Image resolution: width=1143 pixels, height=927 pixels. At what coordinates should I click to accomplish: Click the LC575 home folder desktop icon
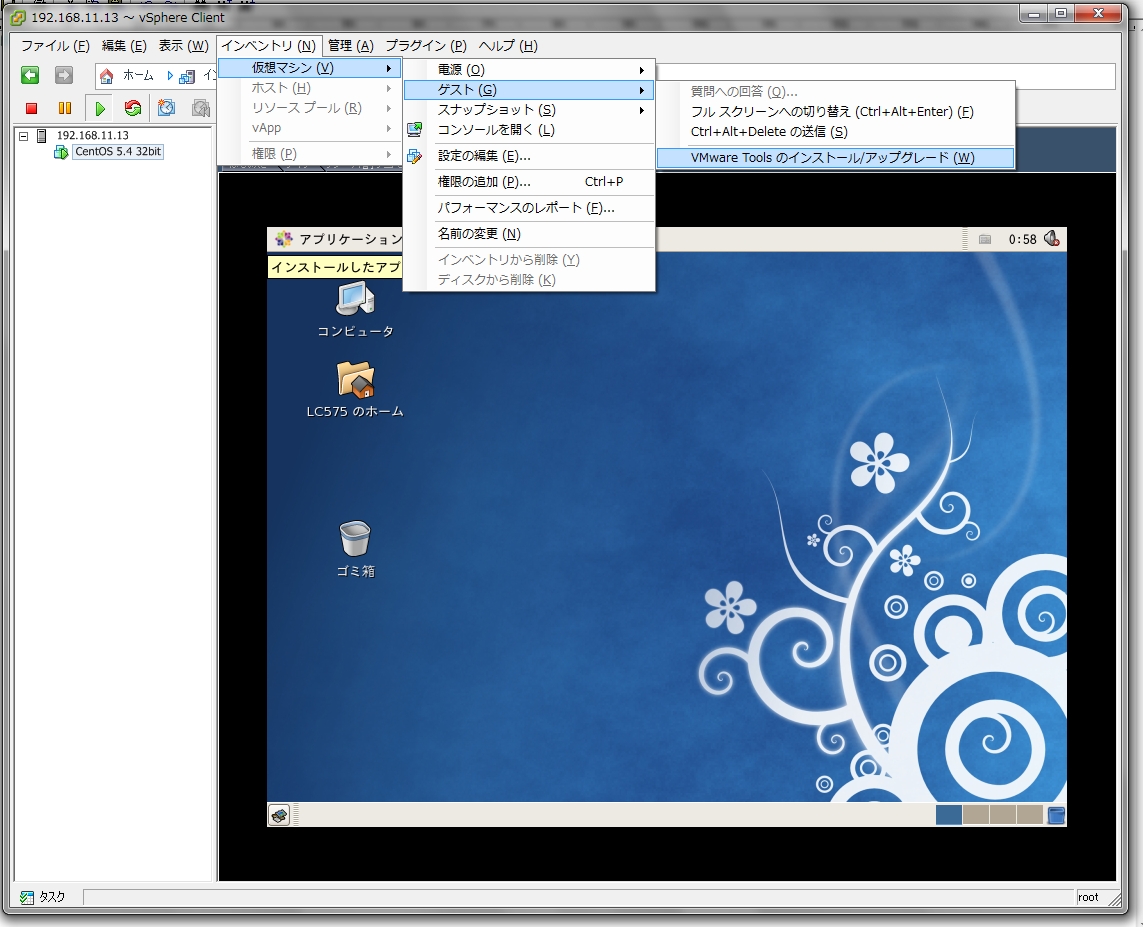(x=355, y=380)
